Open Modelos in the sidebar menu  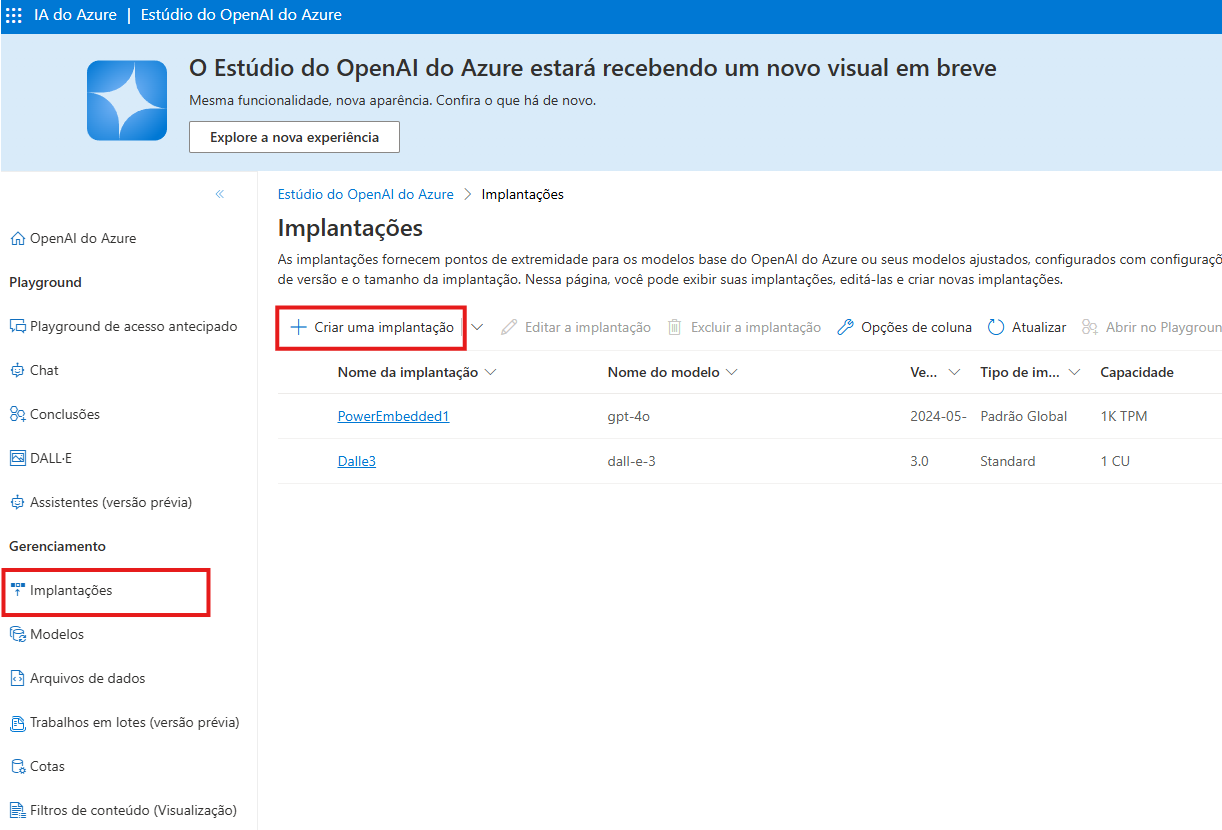57,634
